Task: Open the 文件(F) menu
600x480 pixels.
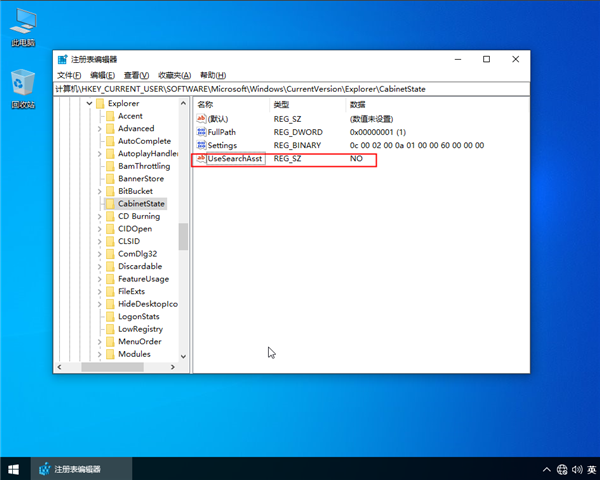Action: point(70,75)
